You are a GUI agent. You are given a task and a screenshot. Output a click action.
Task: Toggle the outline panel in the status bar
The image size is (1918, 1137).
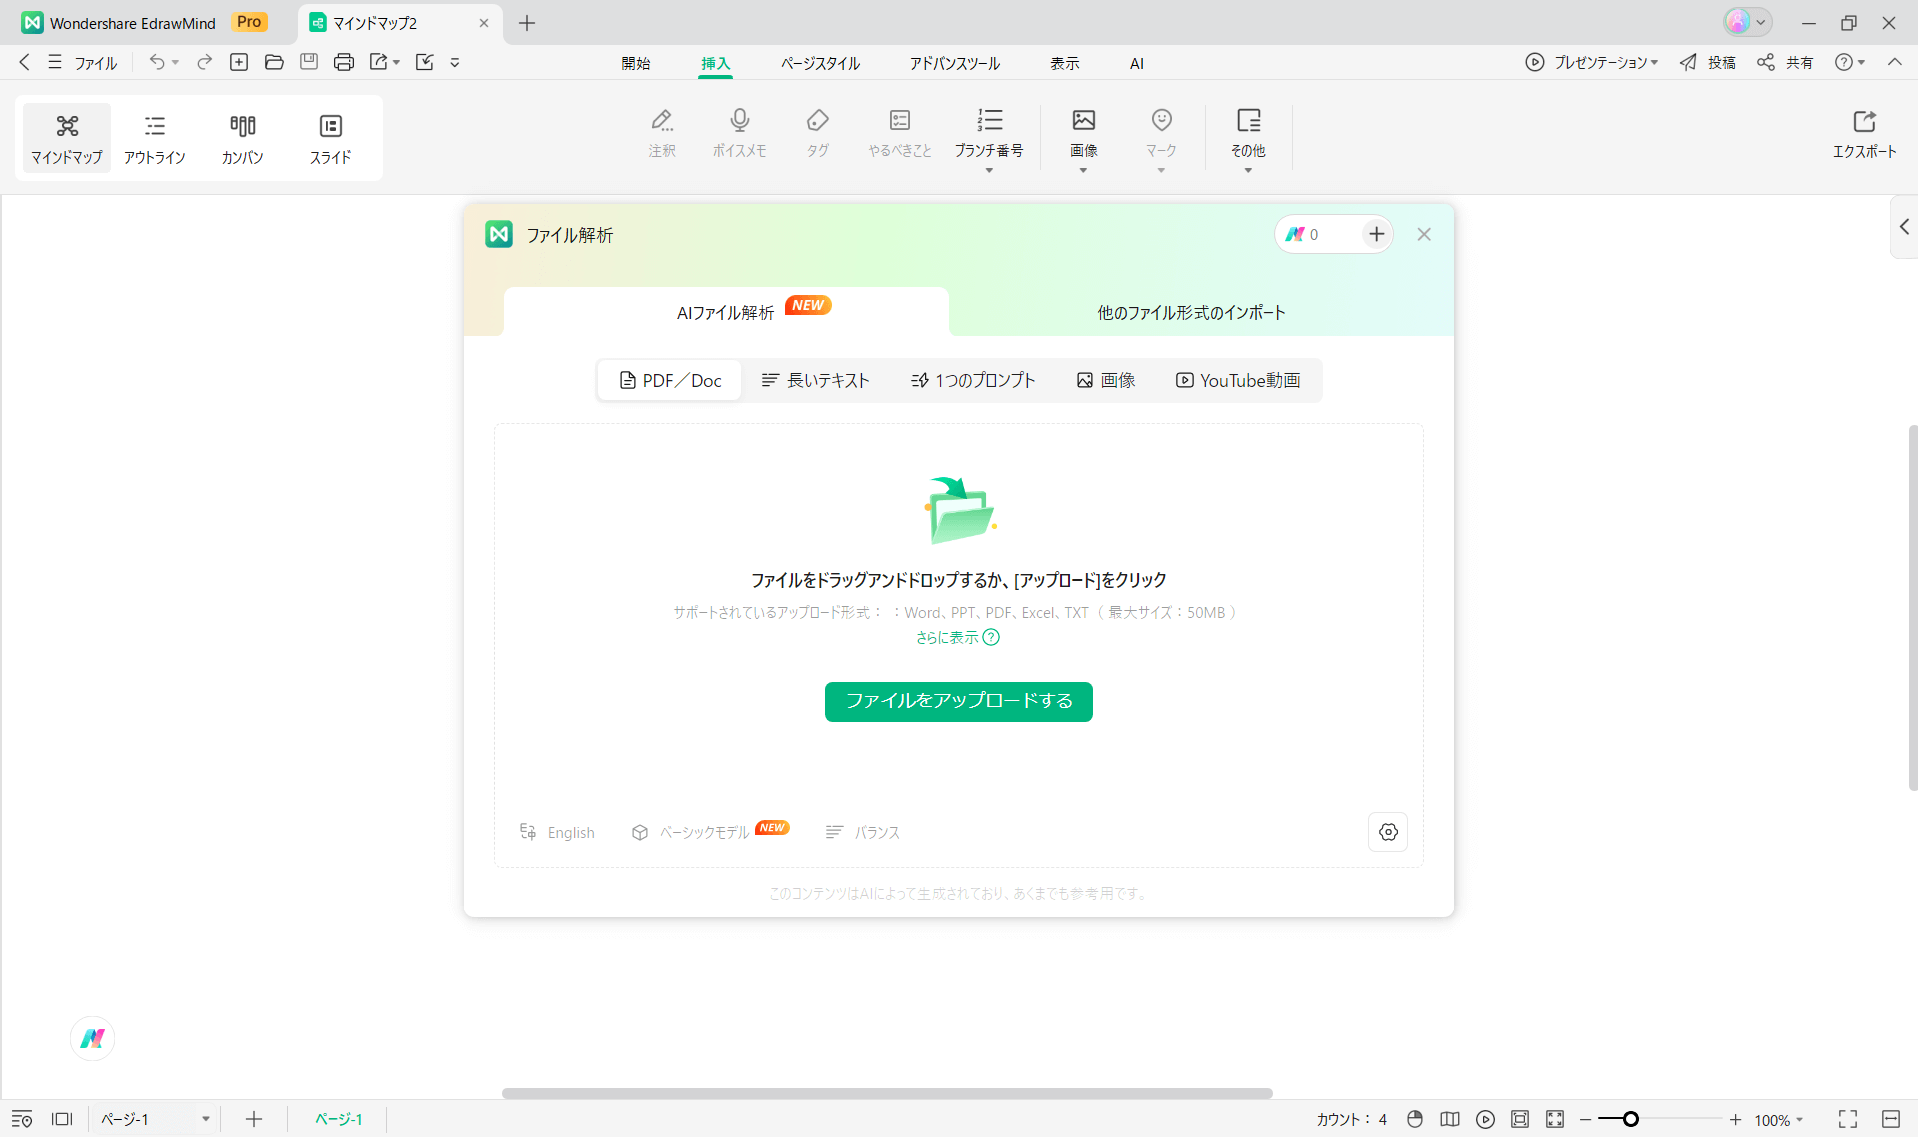(x=22, y=1119)
